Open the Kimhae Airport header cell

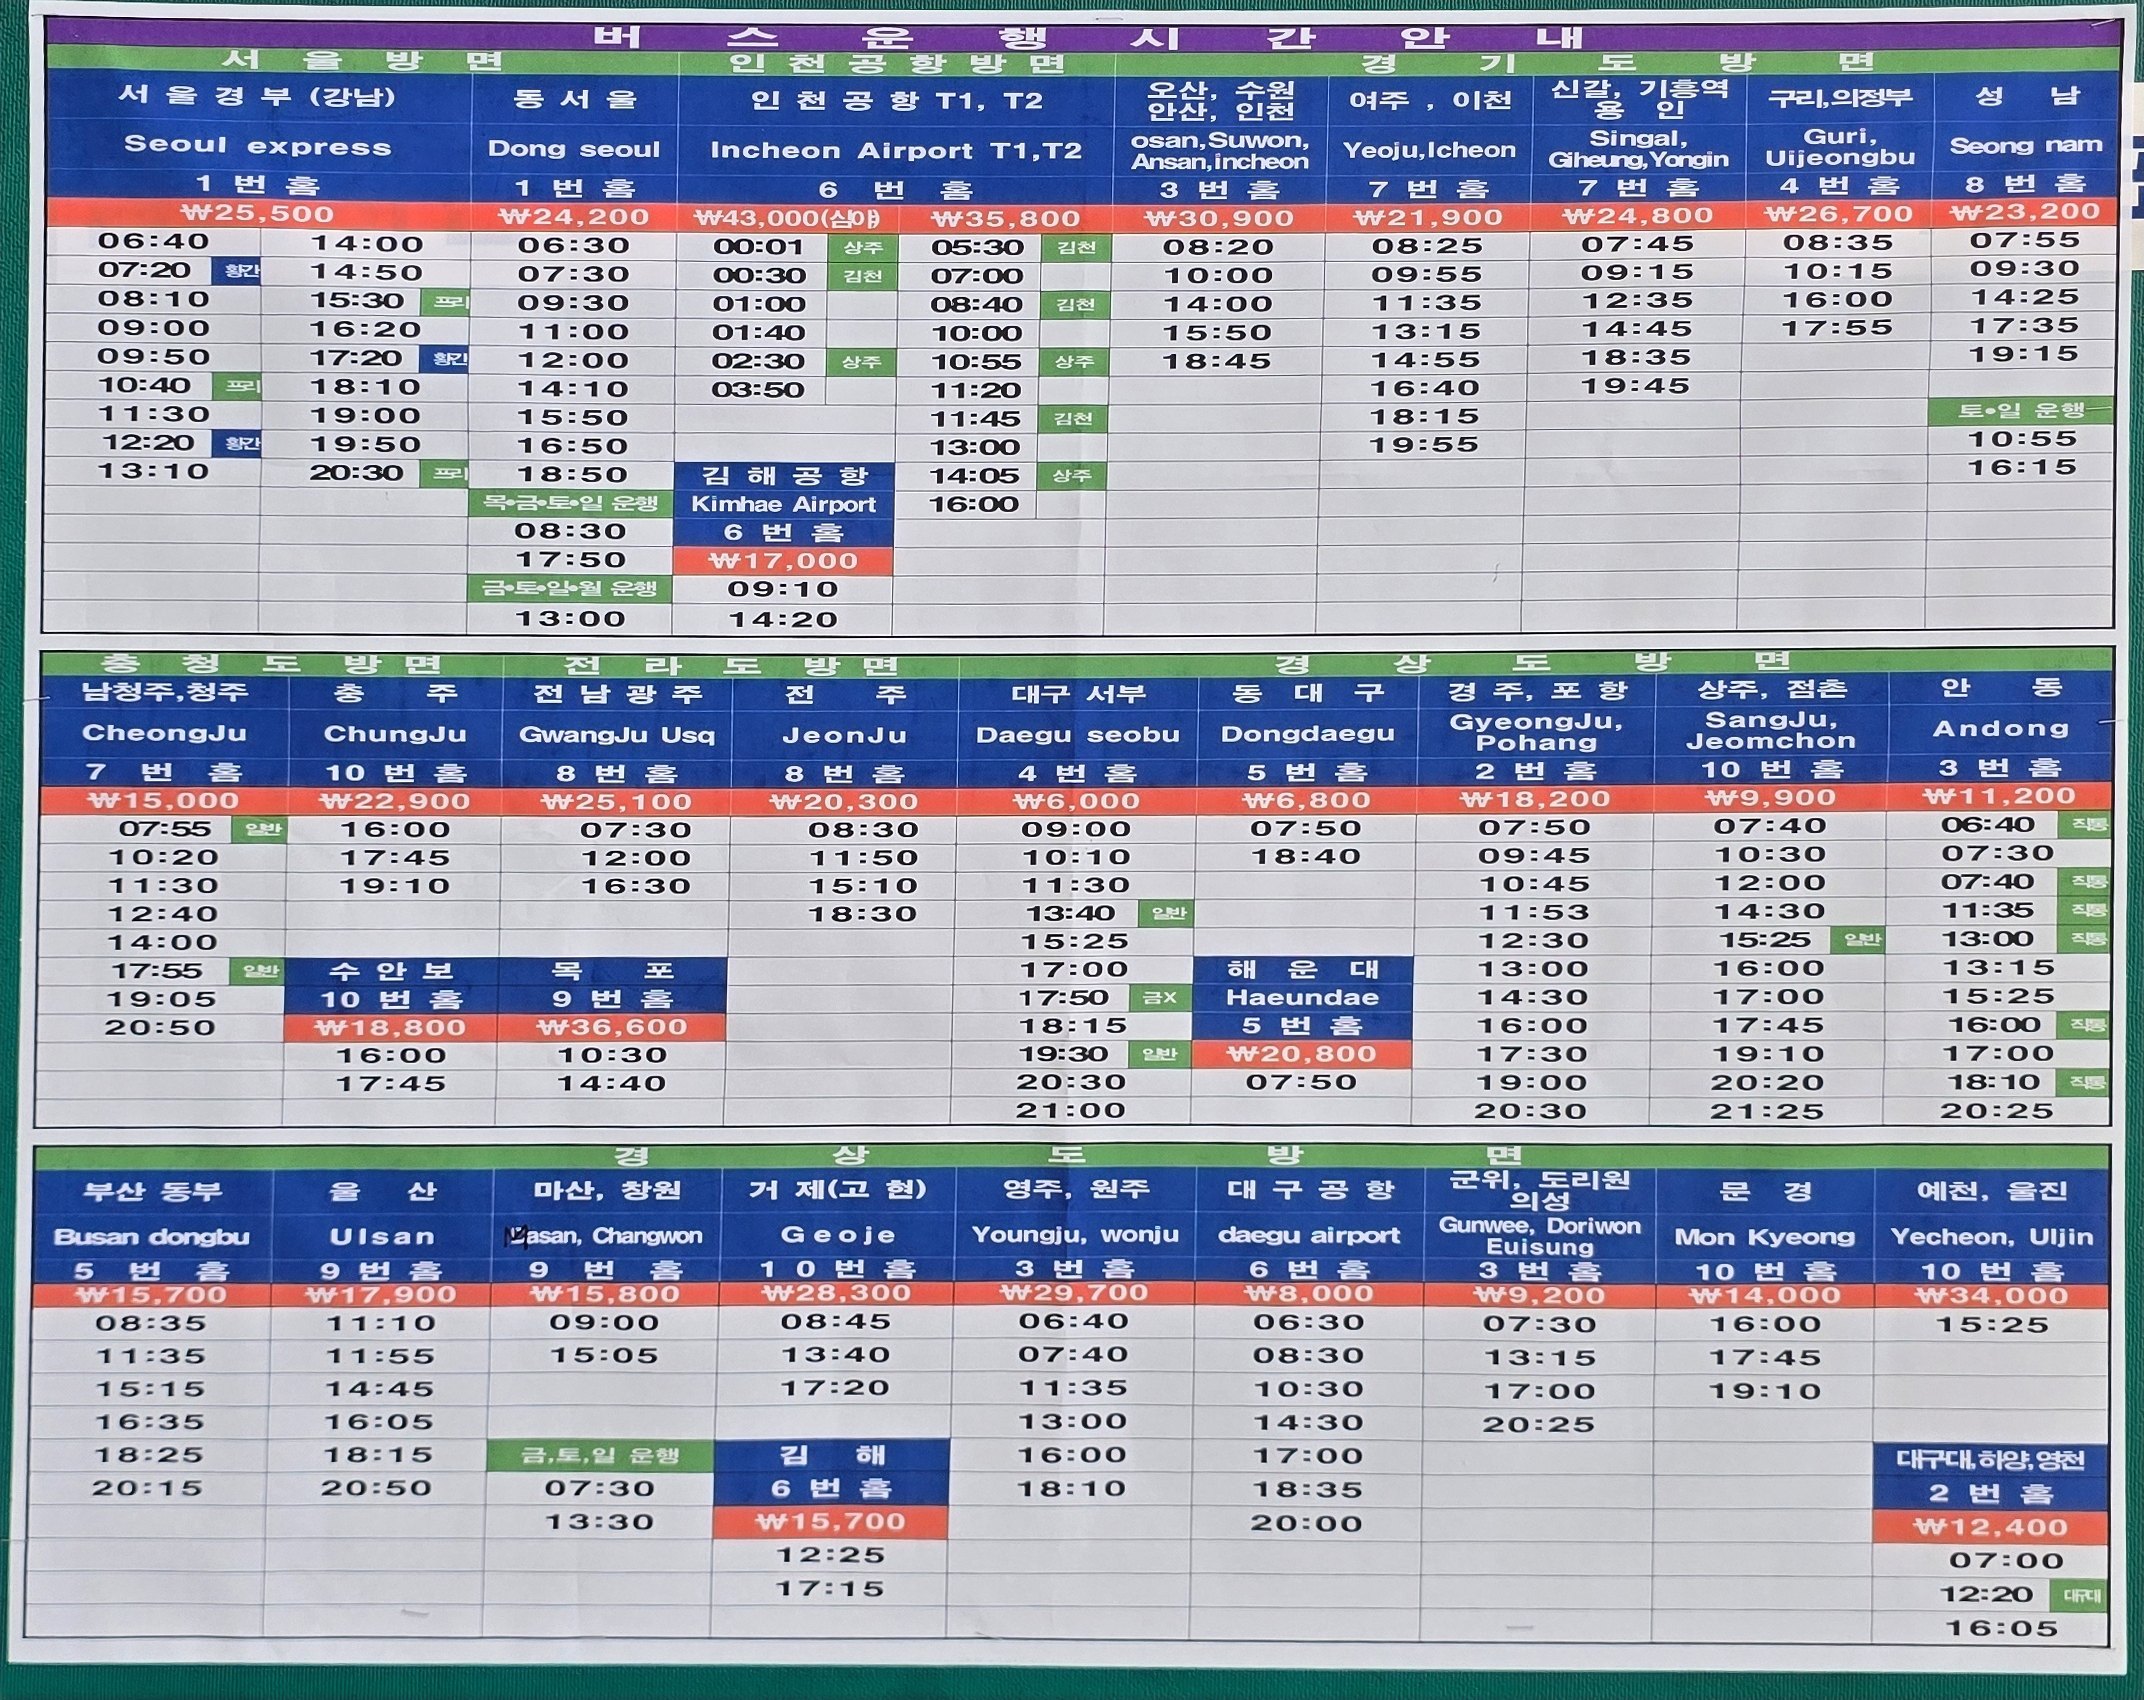pyautogui.click(x=783, y=504)
